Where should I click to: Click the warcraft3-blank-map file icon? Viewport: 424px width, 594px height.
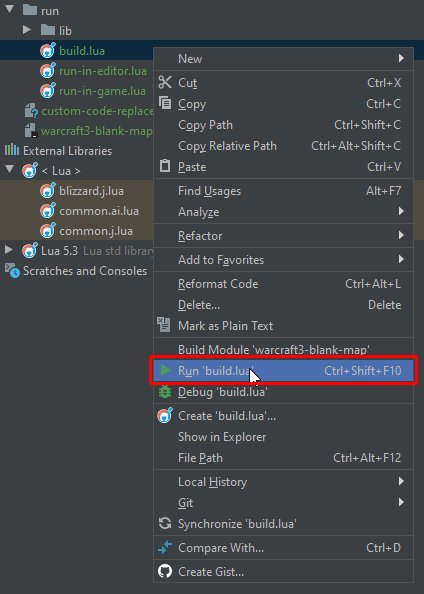30,131
